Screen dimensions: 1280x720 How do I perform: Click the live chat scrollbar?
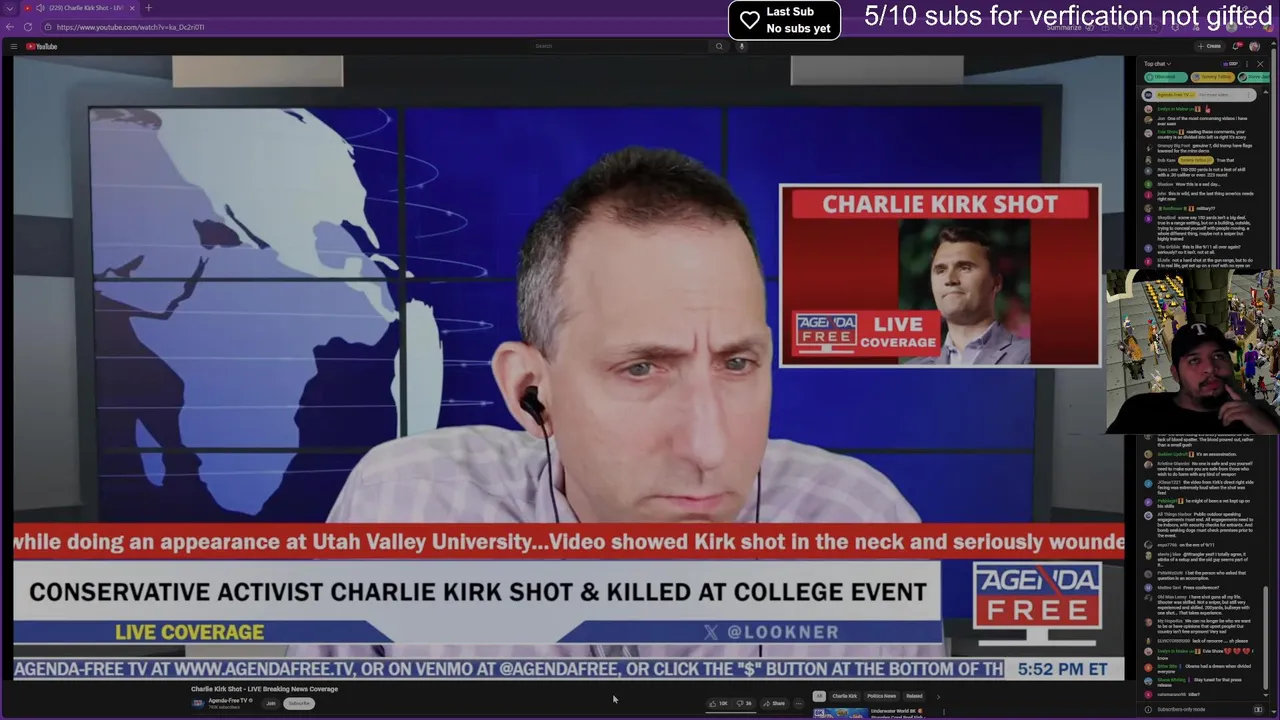point(1264,640)
